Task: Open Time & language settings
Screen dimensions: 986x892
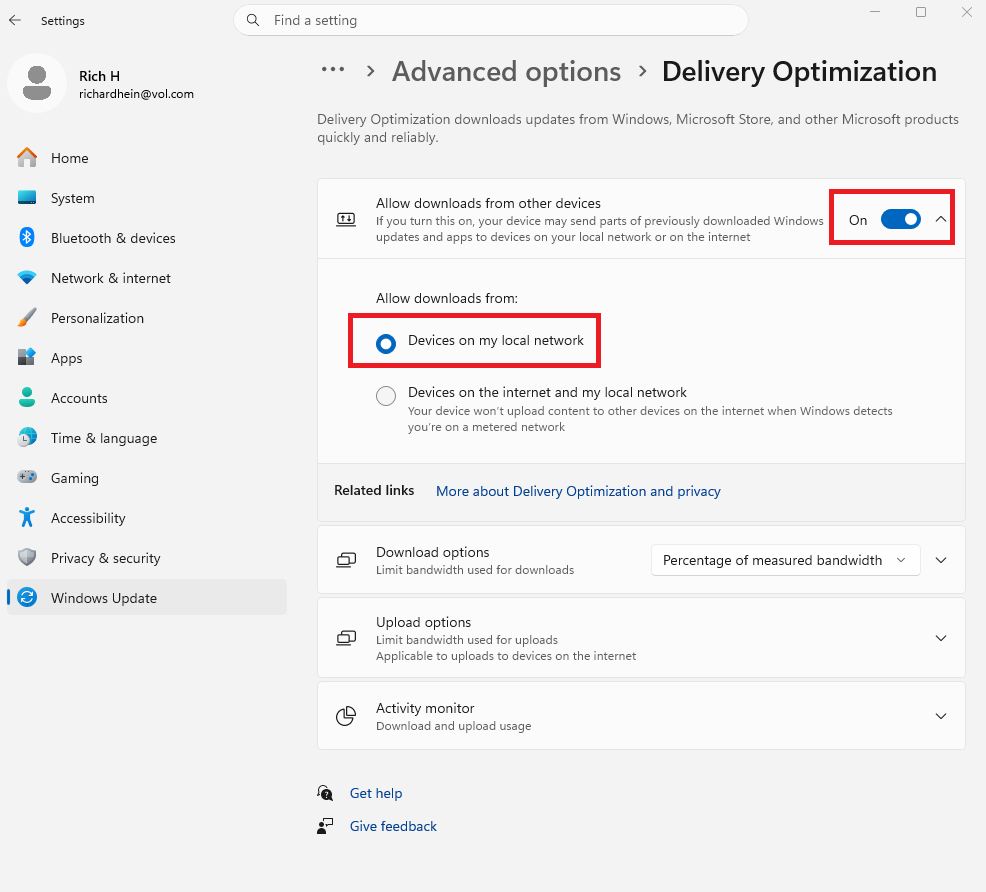Action: pos(147,438)
